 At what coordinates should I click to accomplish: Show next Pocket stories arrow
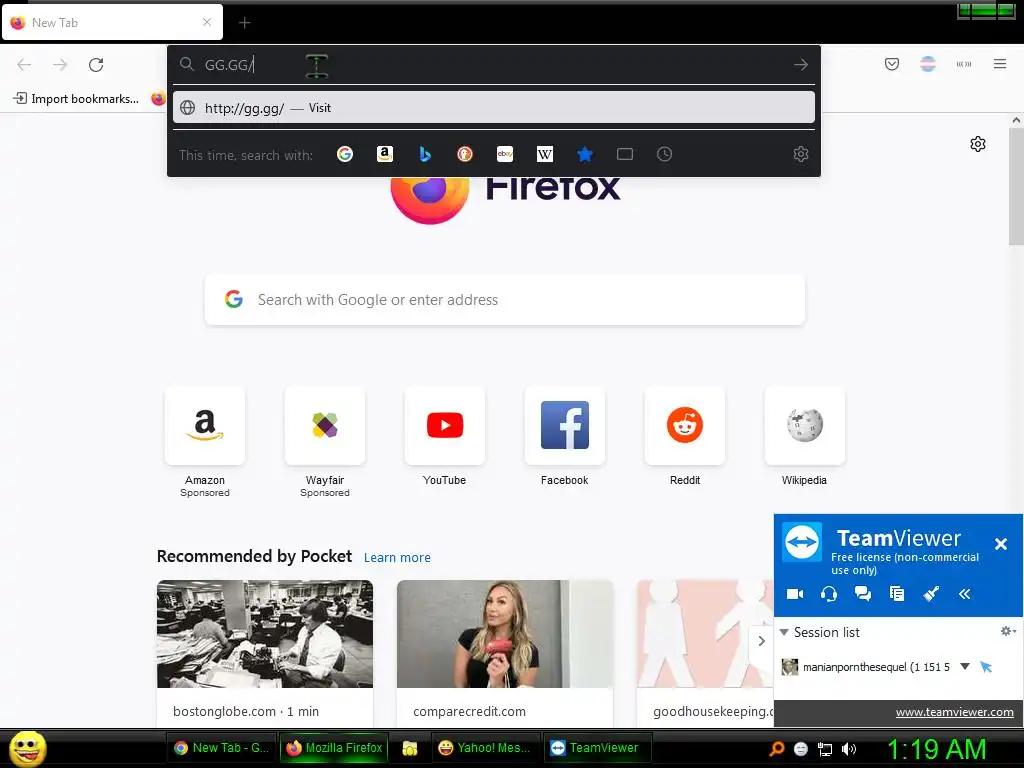pos(761,641)
